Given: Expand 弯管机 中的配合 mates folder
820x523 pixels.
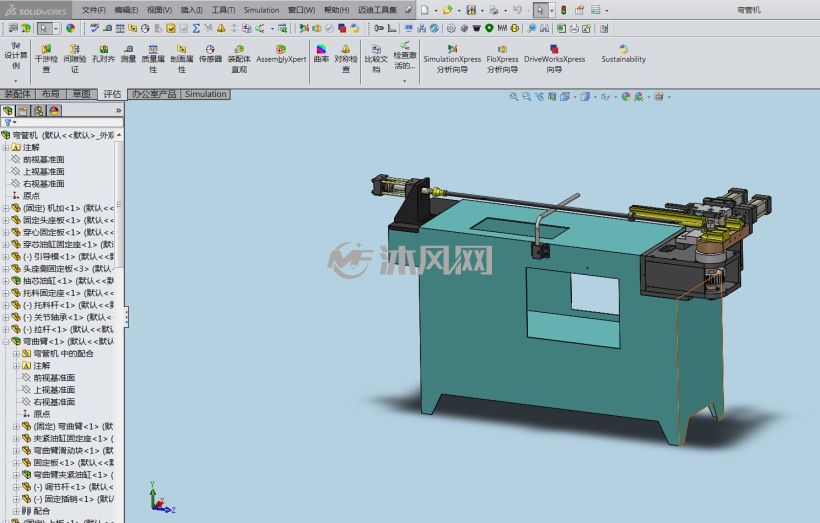Looking at the screenshot, I should tap(16, 354).
